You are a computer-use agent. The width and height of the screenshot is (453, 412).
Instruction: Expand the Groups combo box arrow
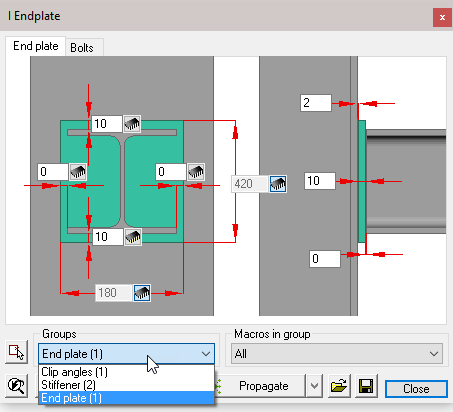[x=206, y=354]
